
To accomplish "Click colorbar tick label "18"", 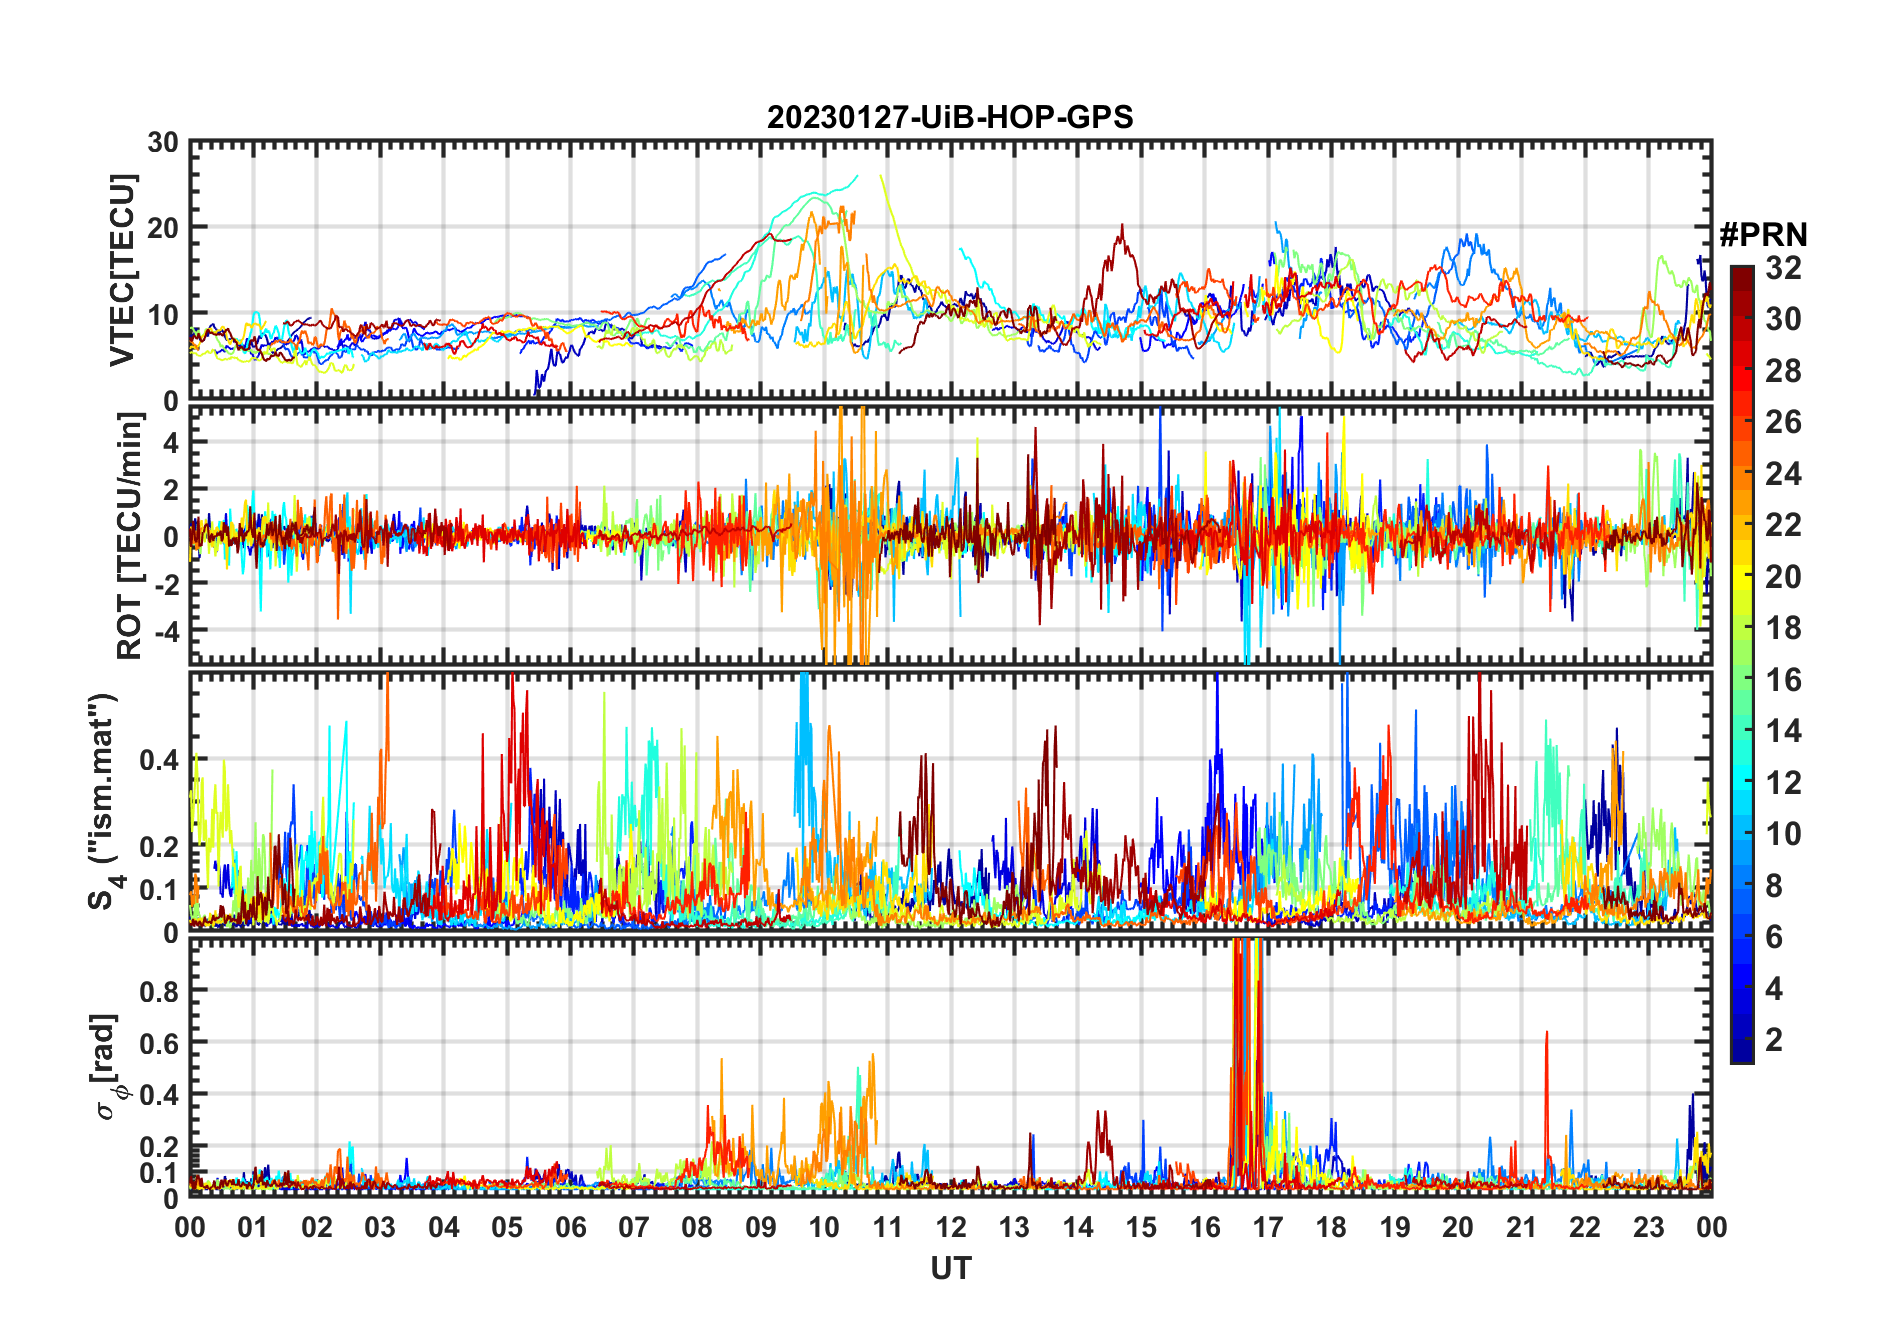I will (1783, 628).
